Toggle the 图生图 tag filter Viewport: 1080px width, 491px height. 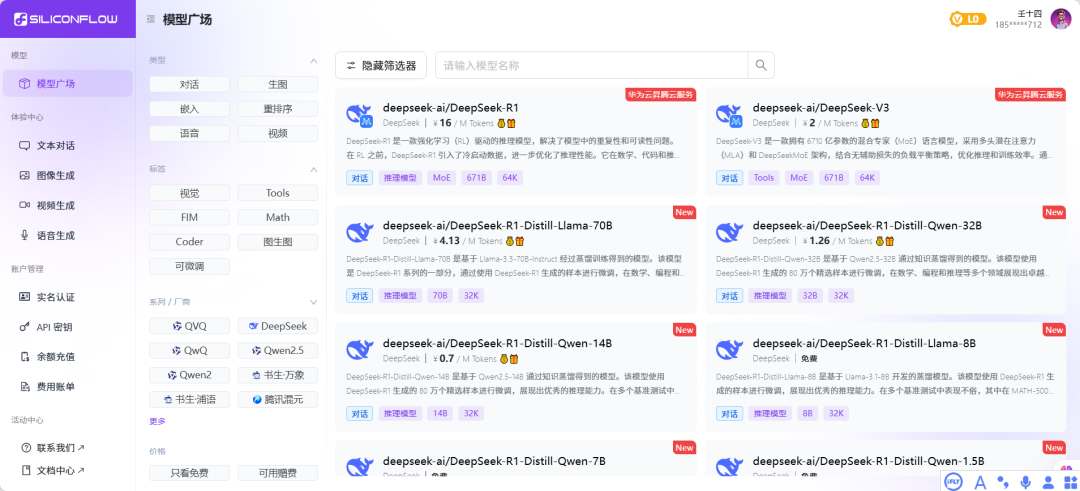(x=278, y=242)
